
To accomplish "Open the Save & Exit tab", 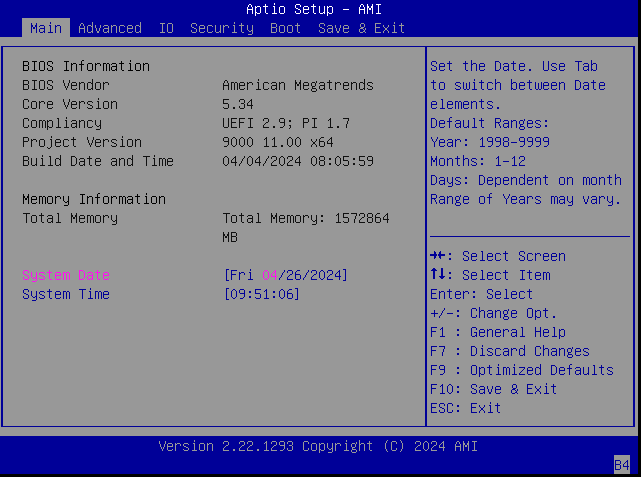I will pyautogui.click(x=362, y=28).
